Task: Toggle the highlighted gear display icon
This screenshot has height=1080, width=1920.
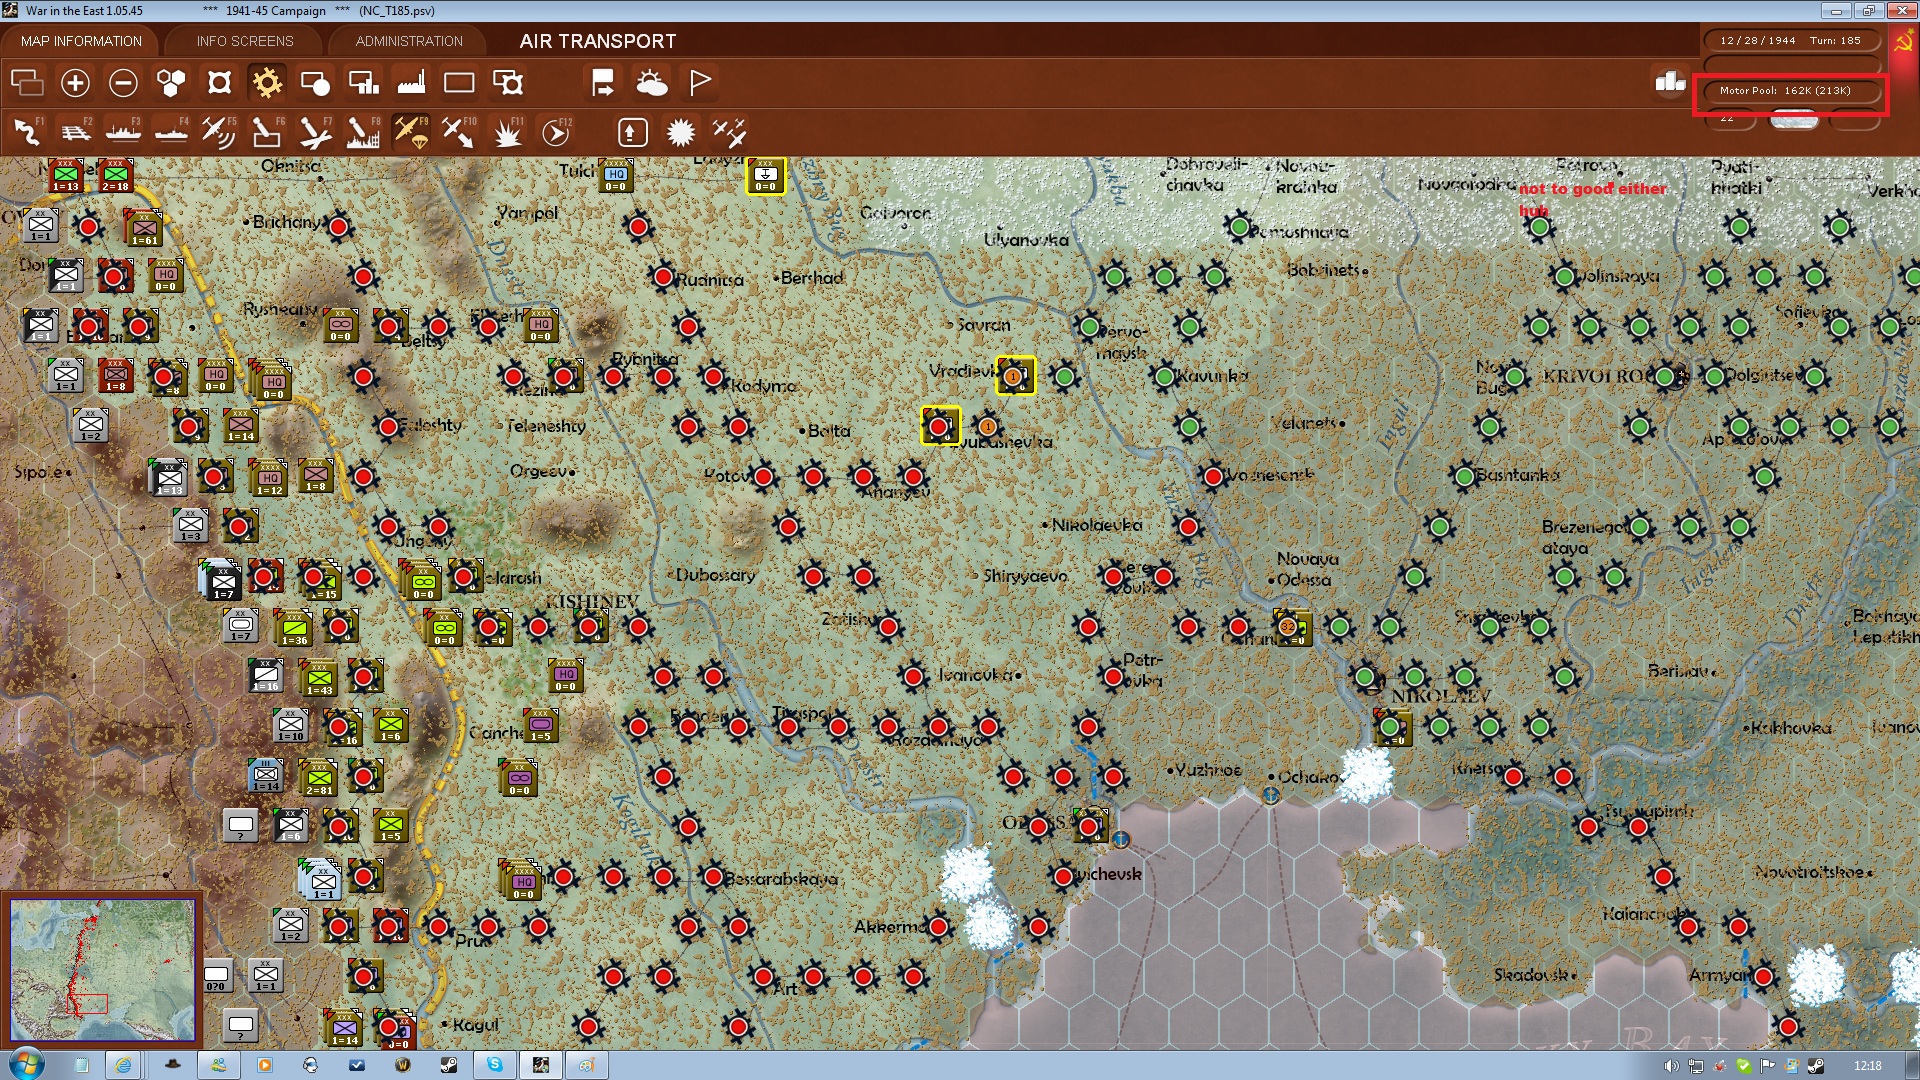Action: click(267, 83)
